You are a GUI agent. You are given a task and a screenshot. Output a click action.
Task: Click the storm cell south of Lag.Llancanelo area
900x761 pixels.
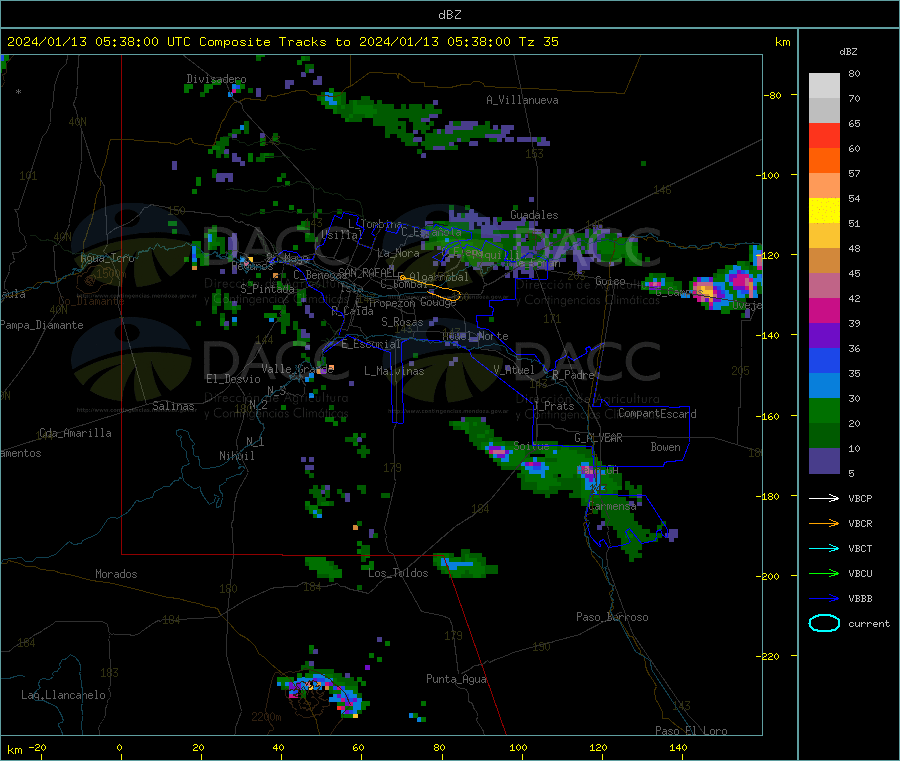tap(323, 693)
